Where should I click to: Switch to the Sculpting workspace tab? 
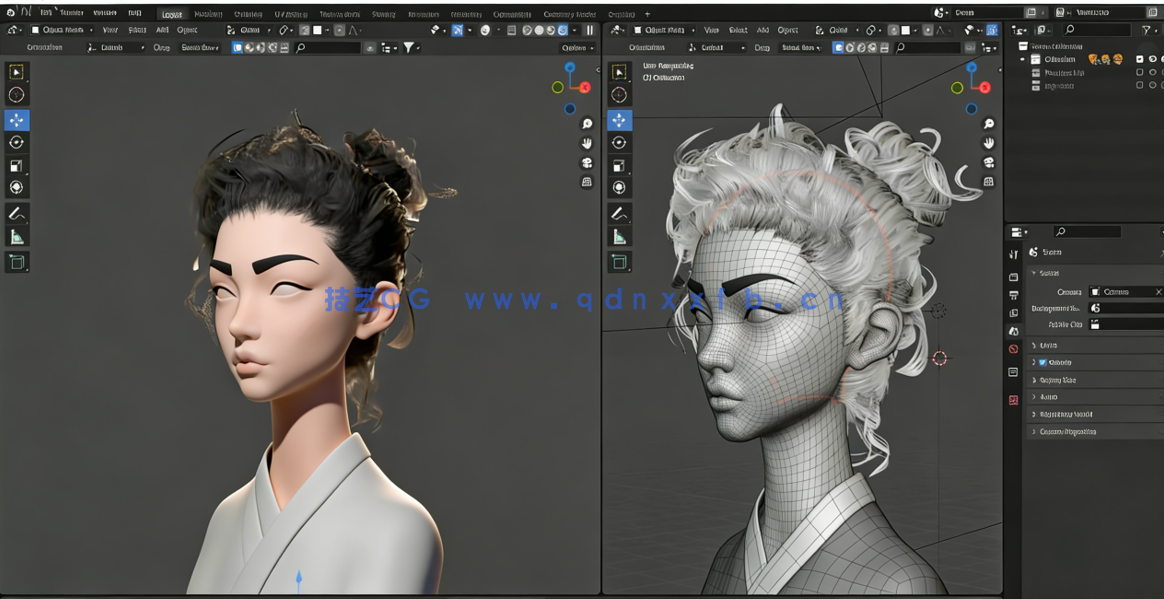click(250, 13)
